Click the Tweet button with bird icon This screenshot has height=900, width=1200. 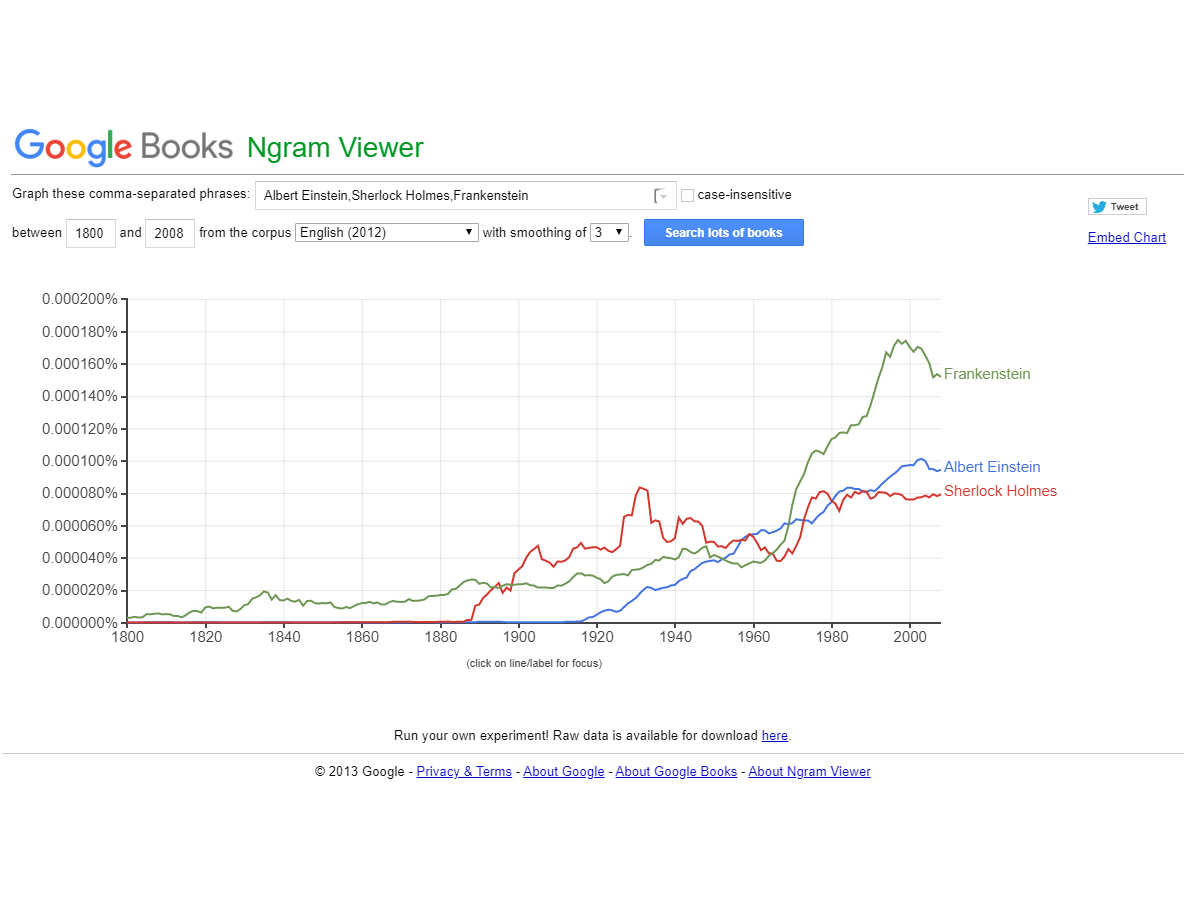[x=1117, y=207]
